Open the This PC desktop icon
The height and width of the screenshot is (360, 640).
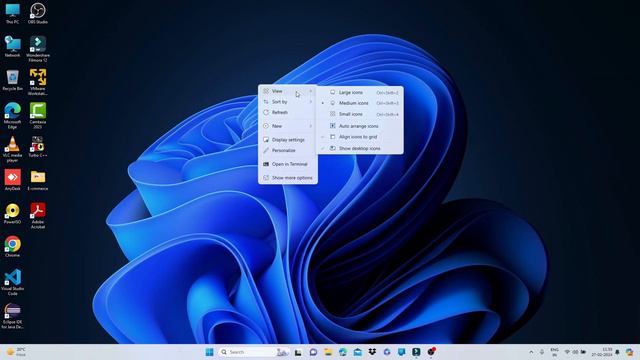[x=12, y=13]
